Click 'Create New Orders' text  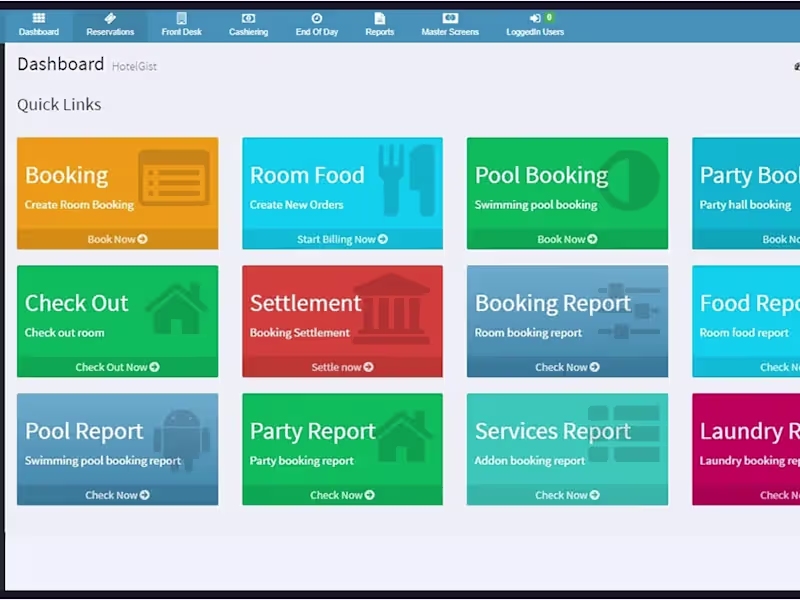point(296,205)
